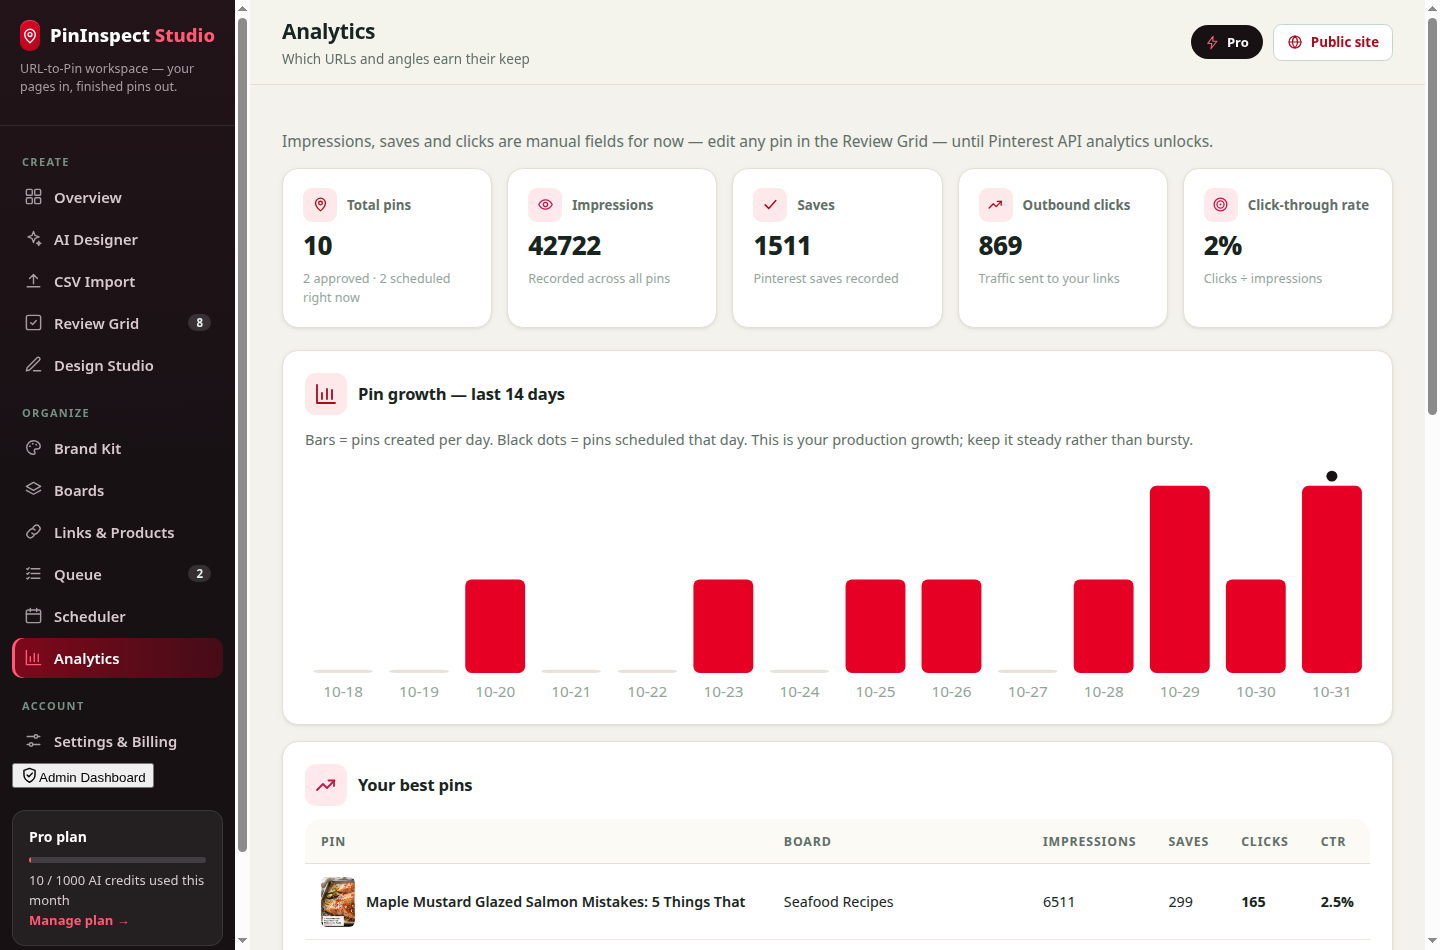Click the PinInspect Studio logo pin icon
This screenshot has height=950, width=1440.
tap(30, 36)
